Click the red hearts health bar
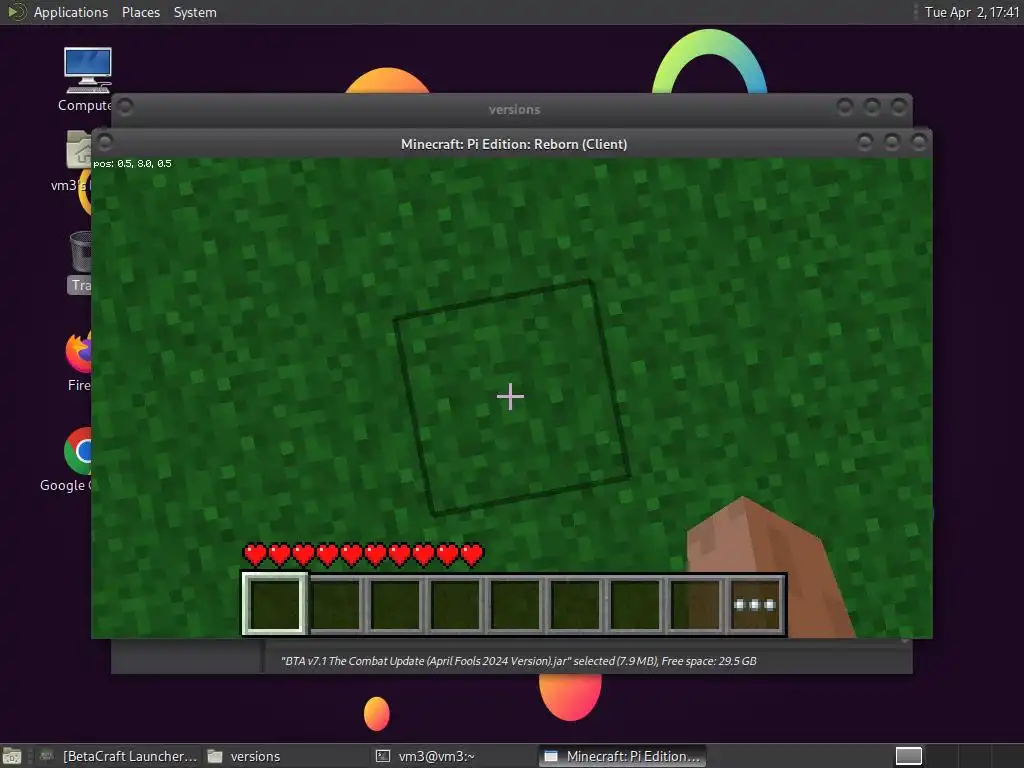The height and width of the screenshot is (768, 1024). 363,555
